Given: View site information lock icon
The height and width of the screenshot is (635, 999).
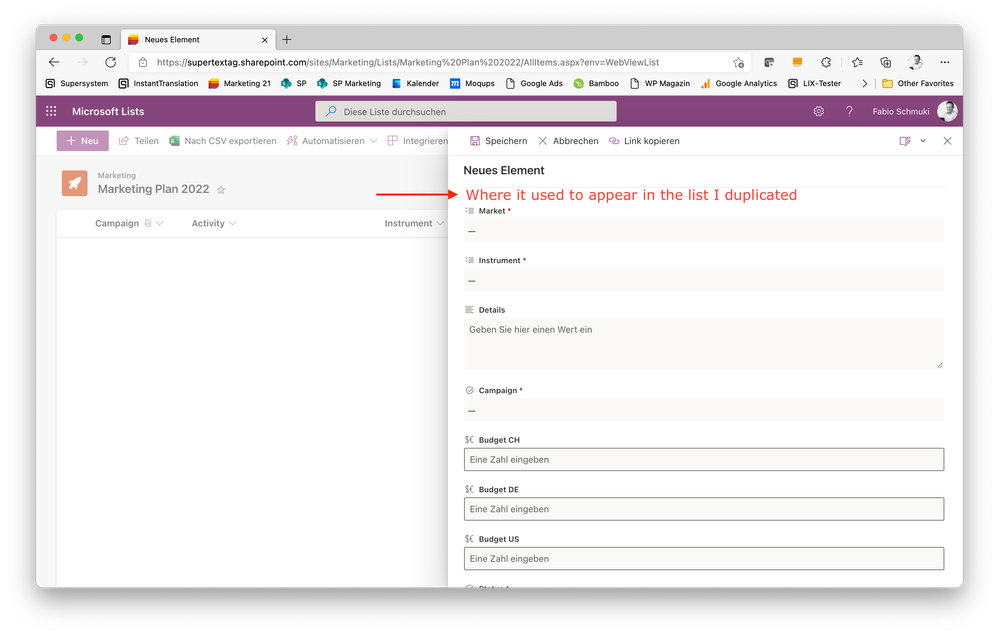Looking at the screenshot, I should pos(143,62).
